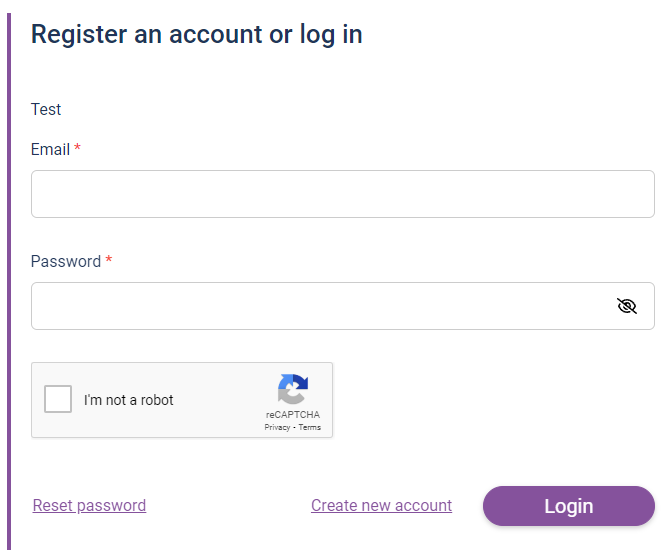The height and width of the screenshot is (550, 672).
Task: Check the I'm not a robot box
Action: click(x=58, y=400)
